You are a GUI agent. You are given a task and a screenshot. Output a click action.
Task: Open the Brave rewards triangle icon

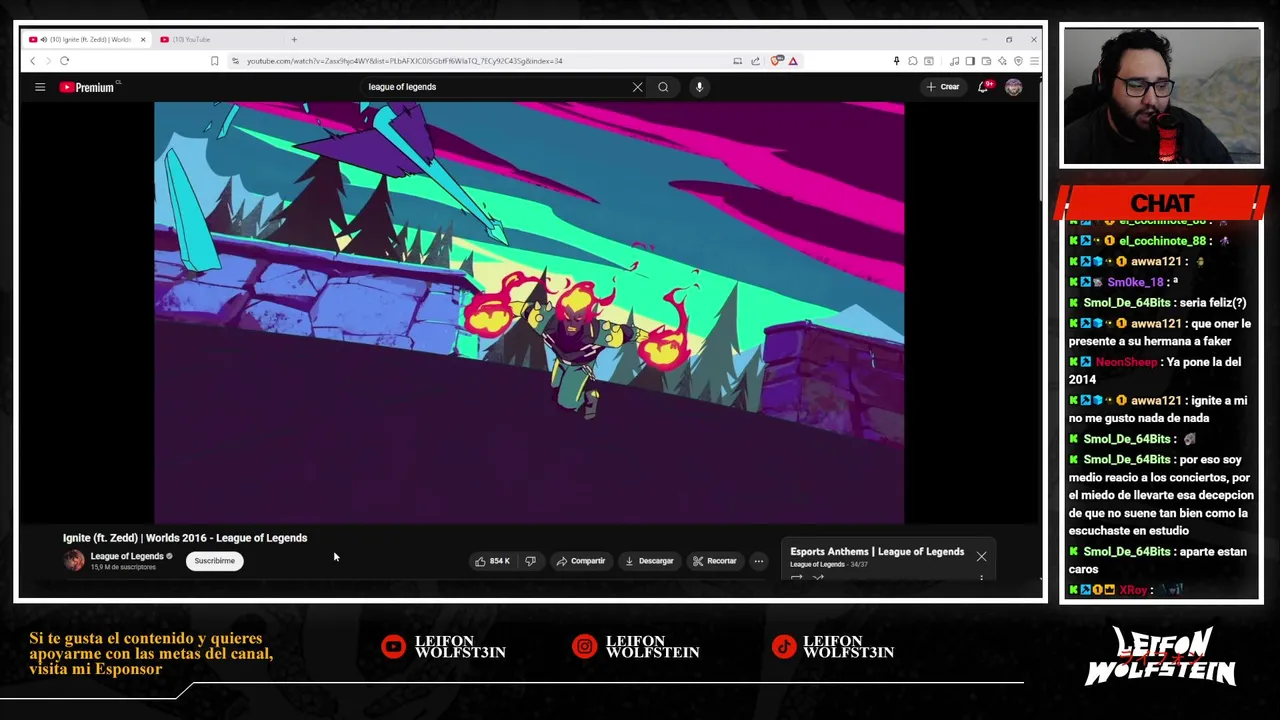[x=793, y=61]
